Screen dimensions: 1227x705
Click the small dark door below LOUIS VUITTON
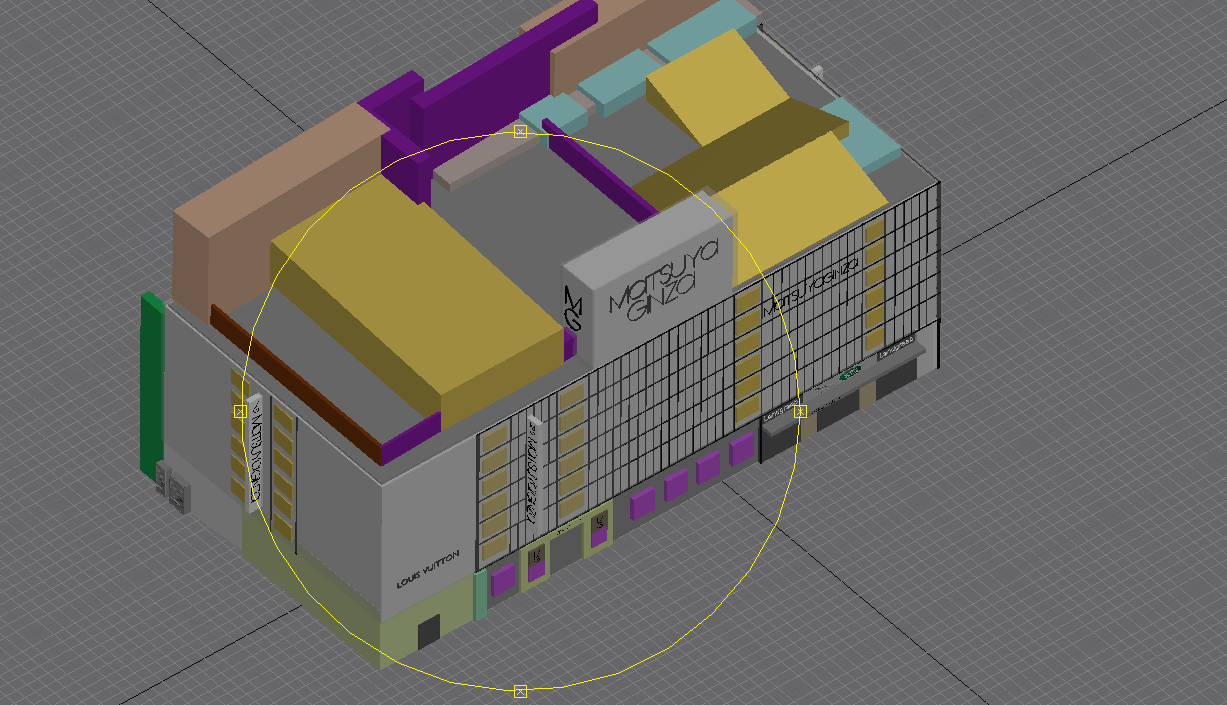pyautogui.click(x=428, y=631)
